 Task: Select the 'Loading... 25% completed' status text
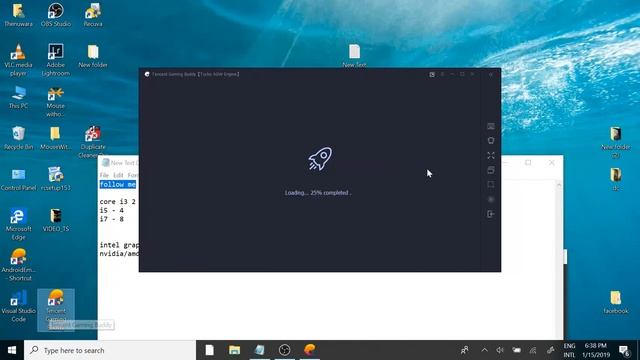(x=318, y=193)
